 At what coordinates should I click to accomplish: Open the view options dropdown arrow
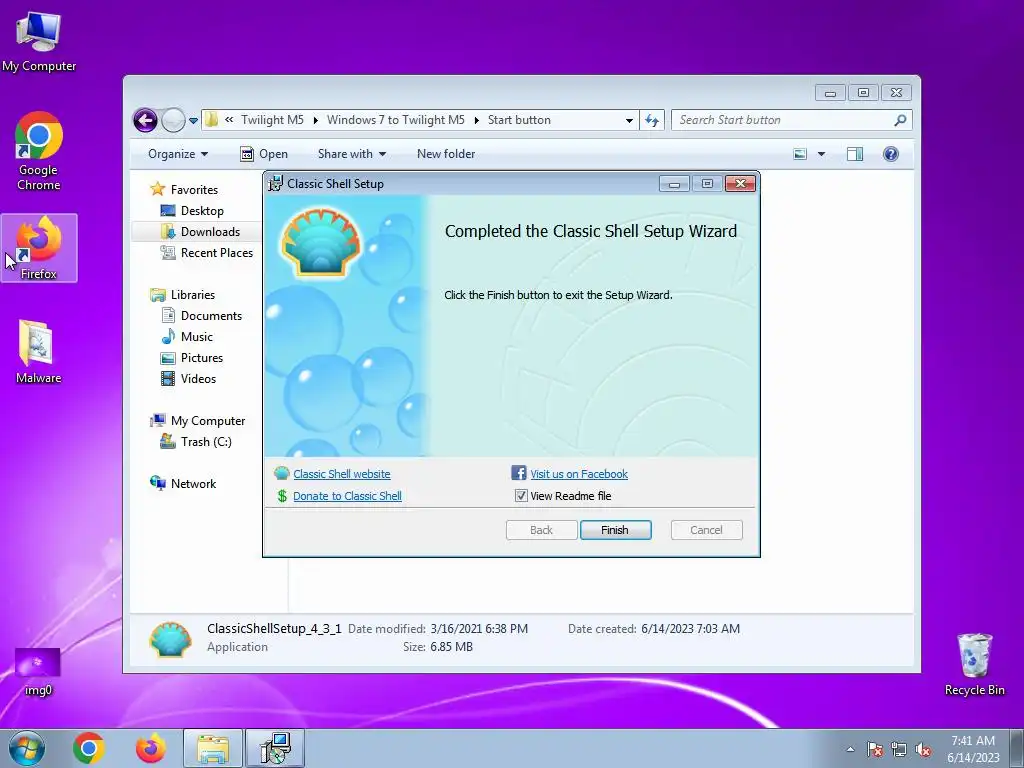click(822, 154)
